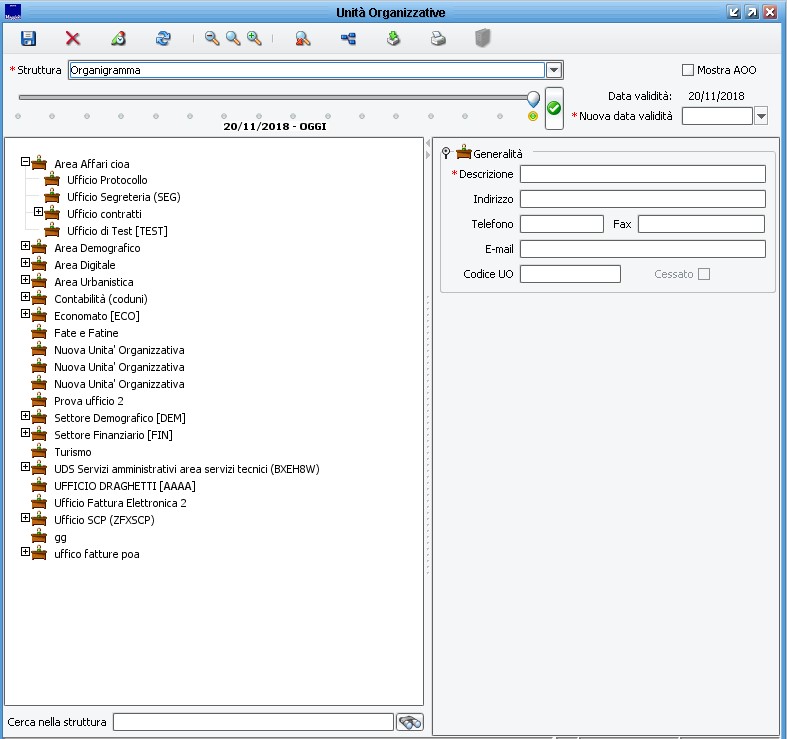Collapse the Area Affari cioa node
Image resolution: width=787 pixels, height=739 pixels.
pos(26,162)
